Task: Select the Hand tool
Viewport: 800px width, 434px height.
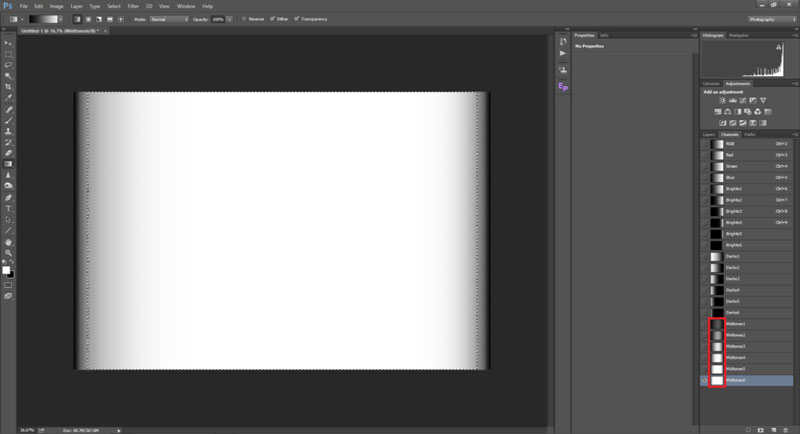Action: pyautogui.click(x=9, y=242)
